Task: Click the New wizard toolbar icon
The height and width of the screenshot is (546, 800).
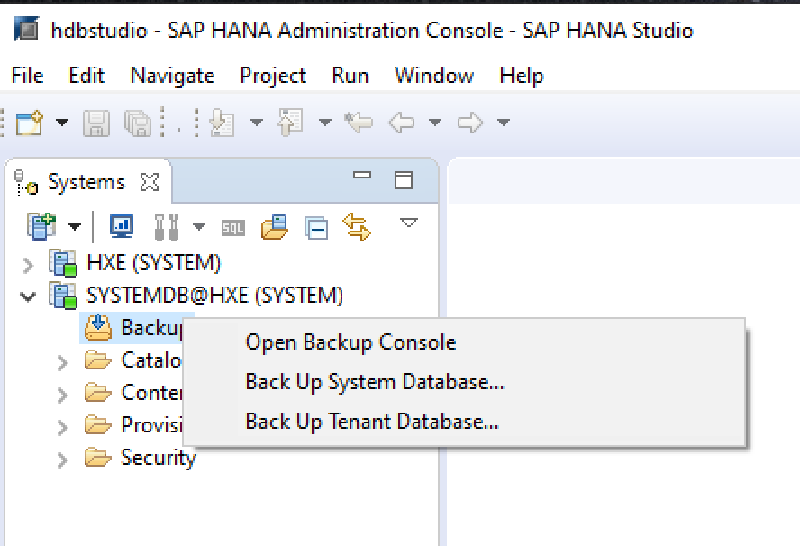Action: point(29,123)
